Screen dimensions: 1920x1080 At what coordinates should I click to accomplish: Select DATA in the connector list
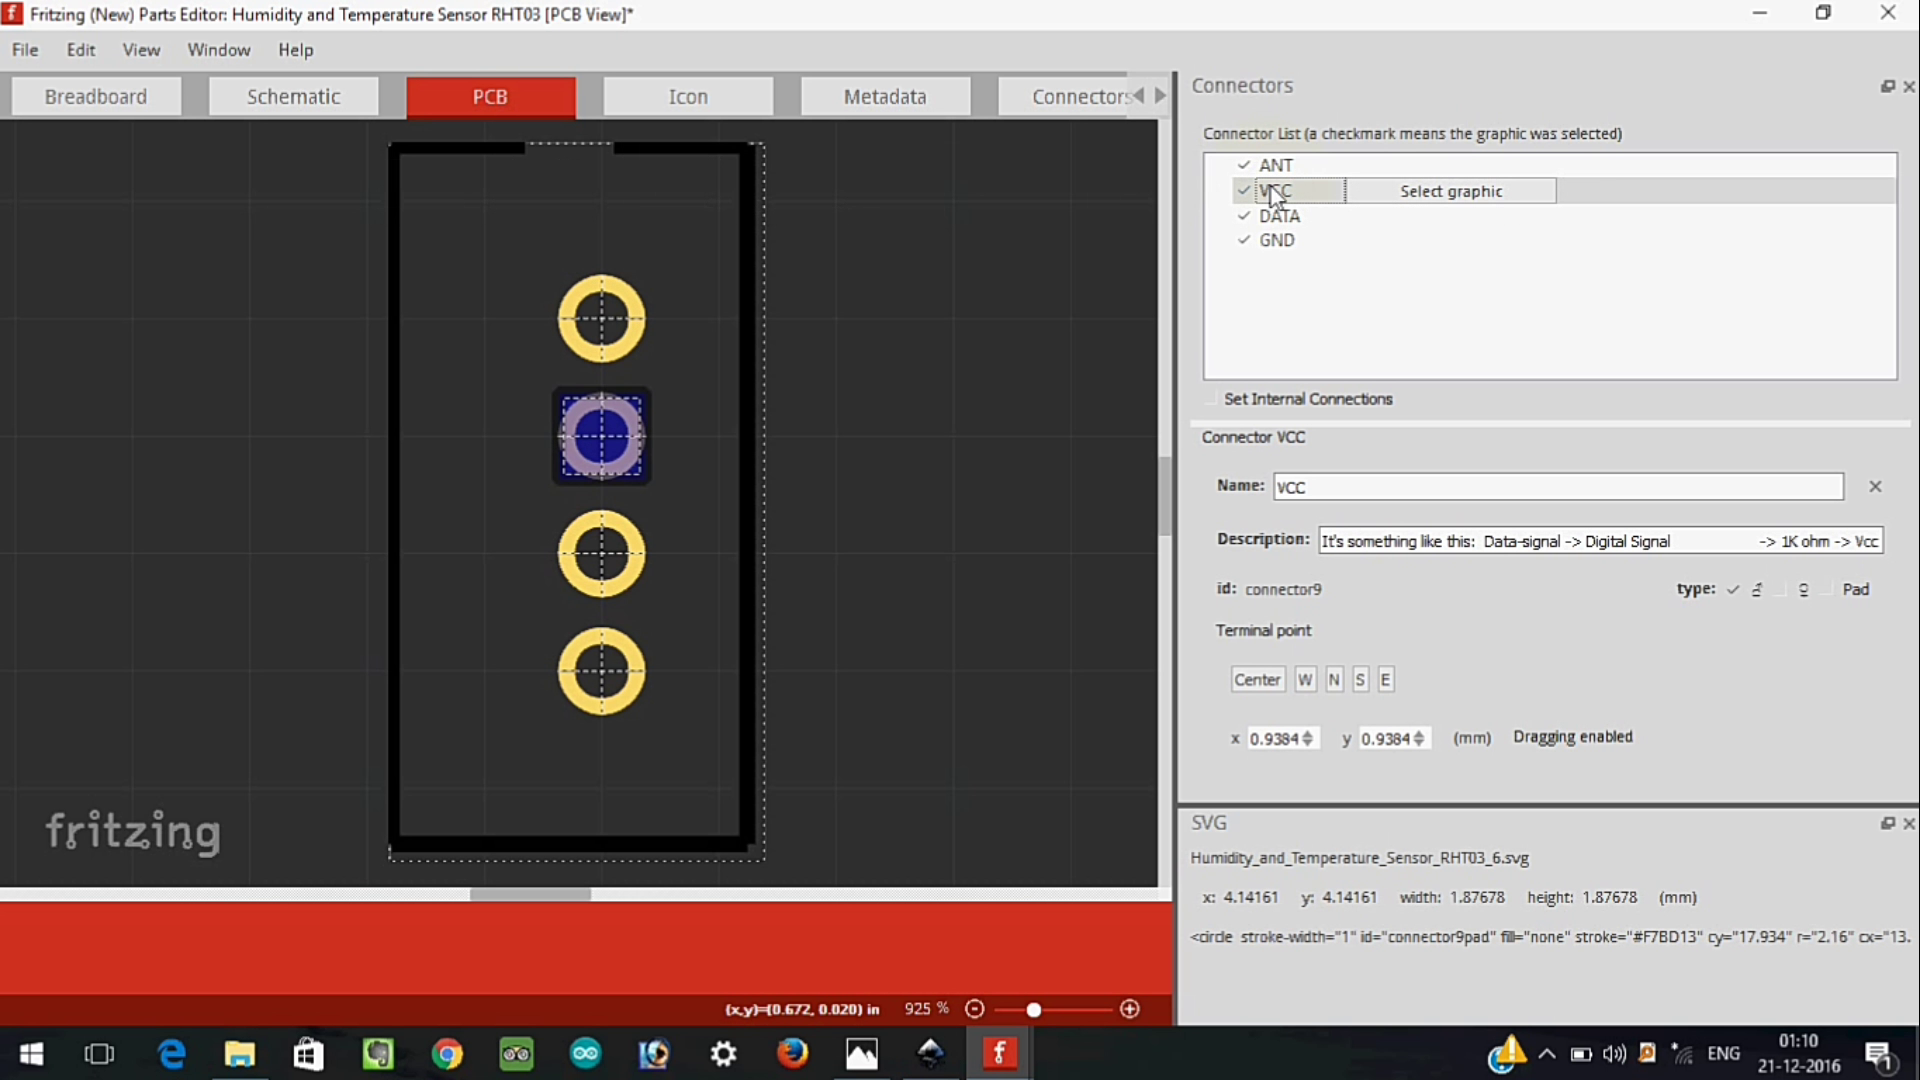[1279, 216]
